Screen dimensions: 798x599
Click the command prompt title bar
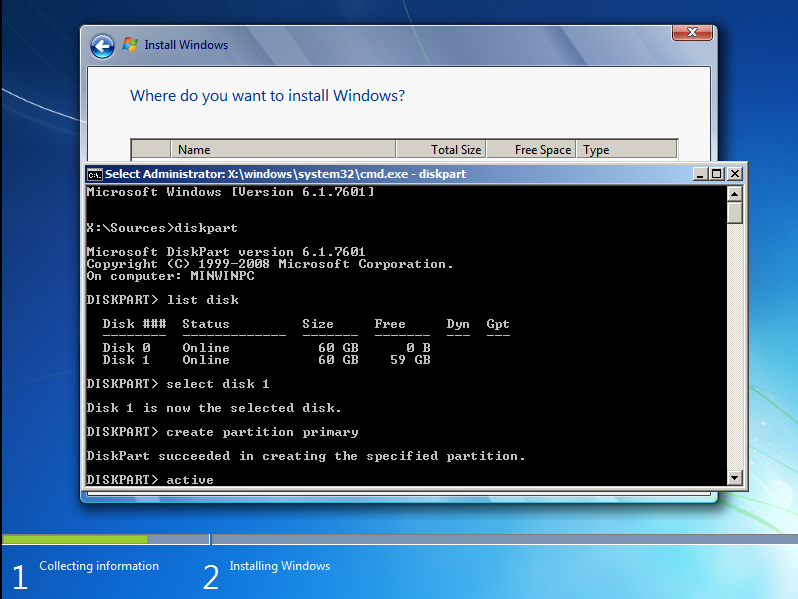[400, 174]
